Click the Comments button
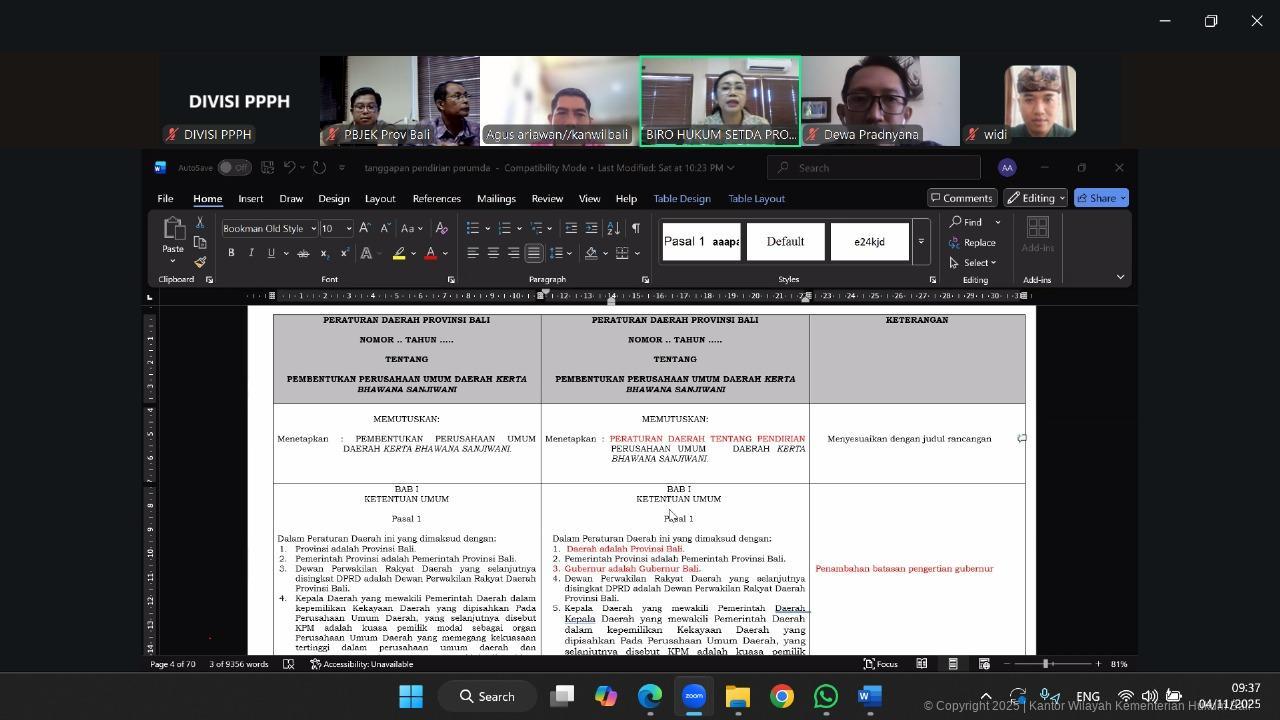The width and height of the screenshot is (1280, 720). (x=961, y=198)
